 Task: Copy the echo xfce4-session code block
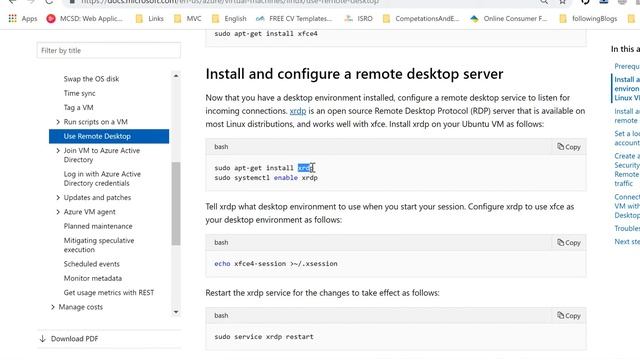point(569,242)
